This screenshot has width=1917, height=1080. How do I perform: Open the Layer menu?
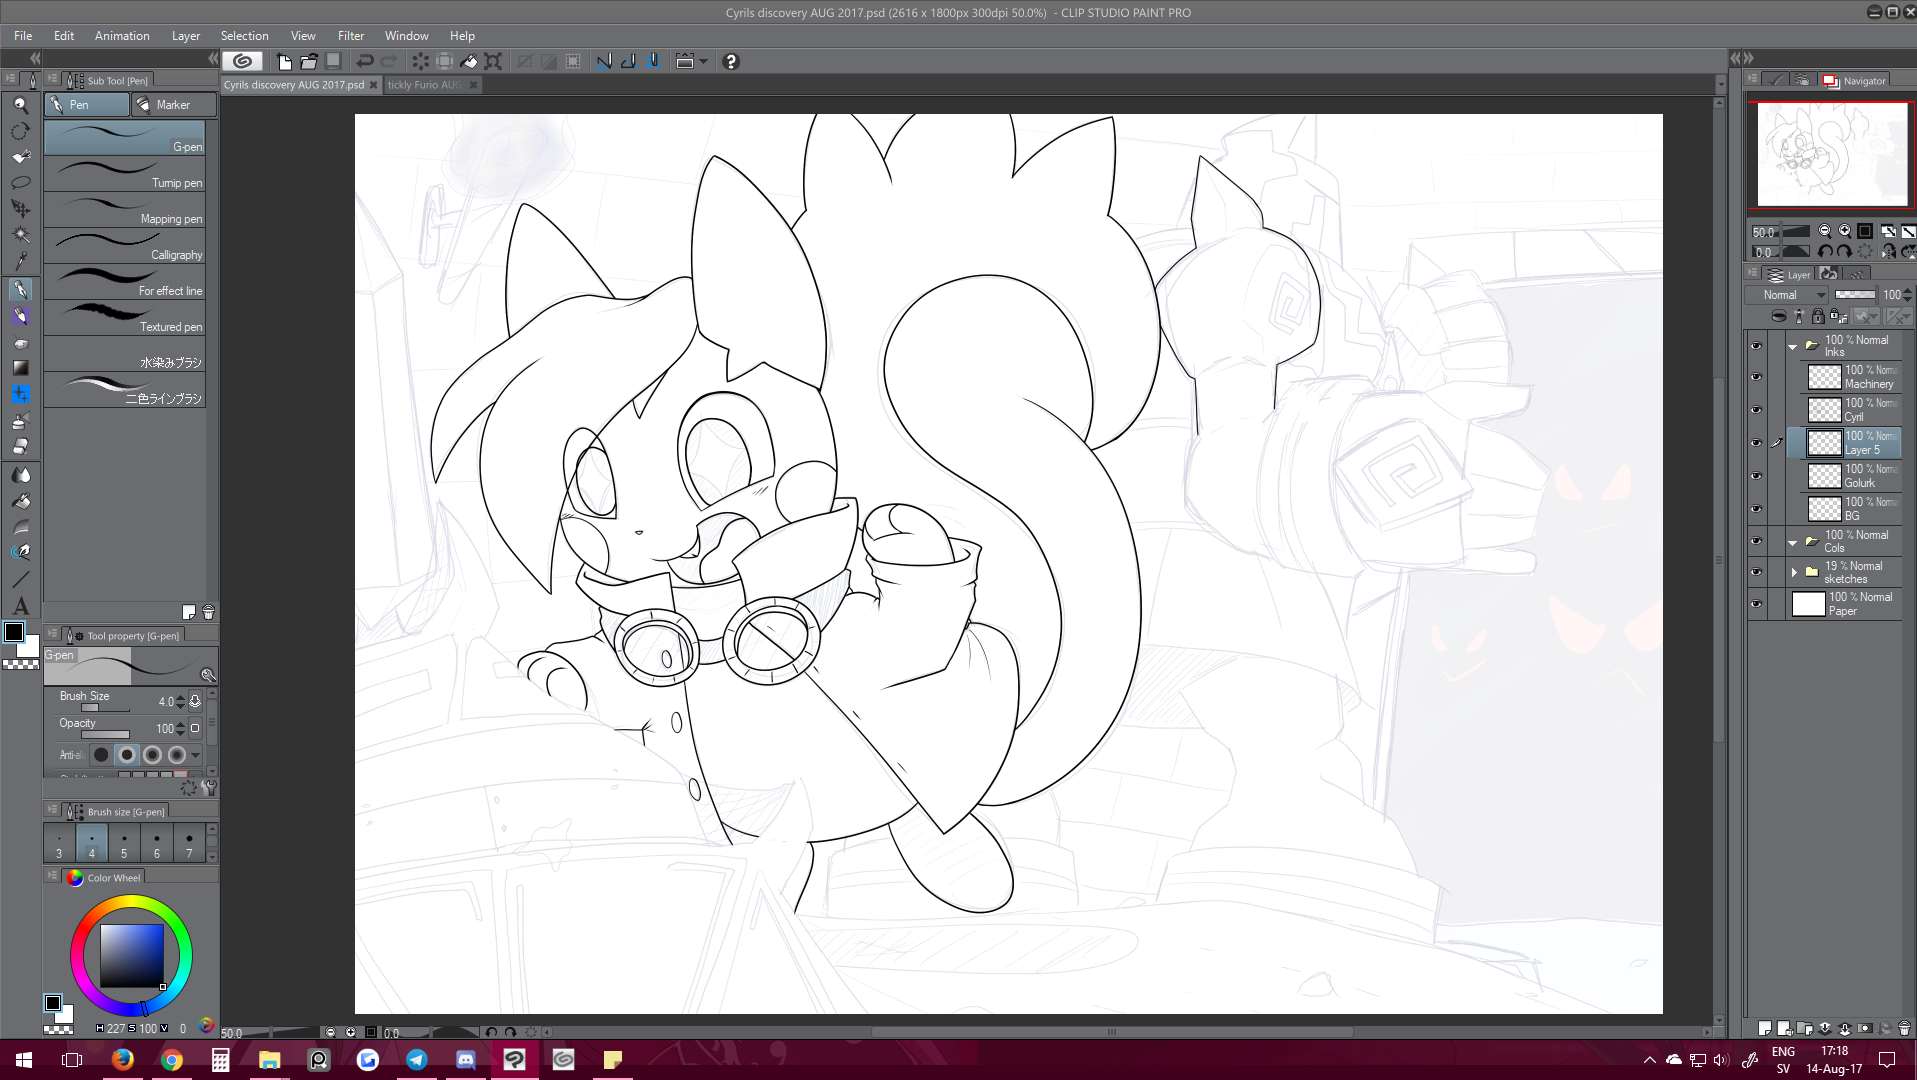(x=186, y=35)
